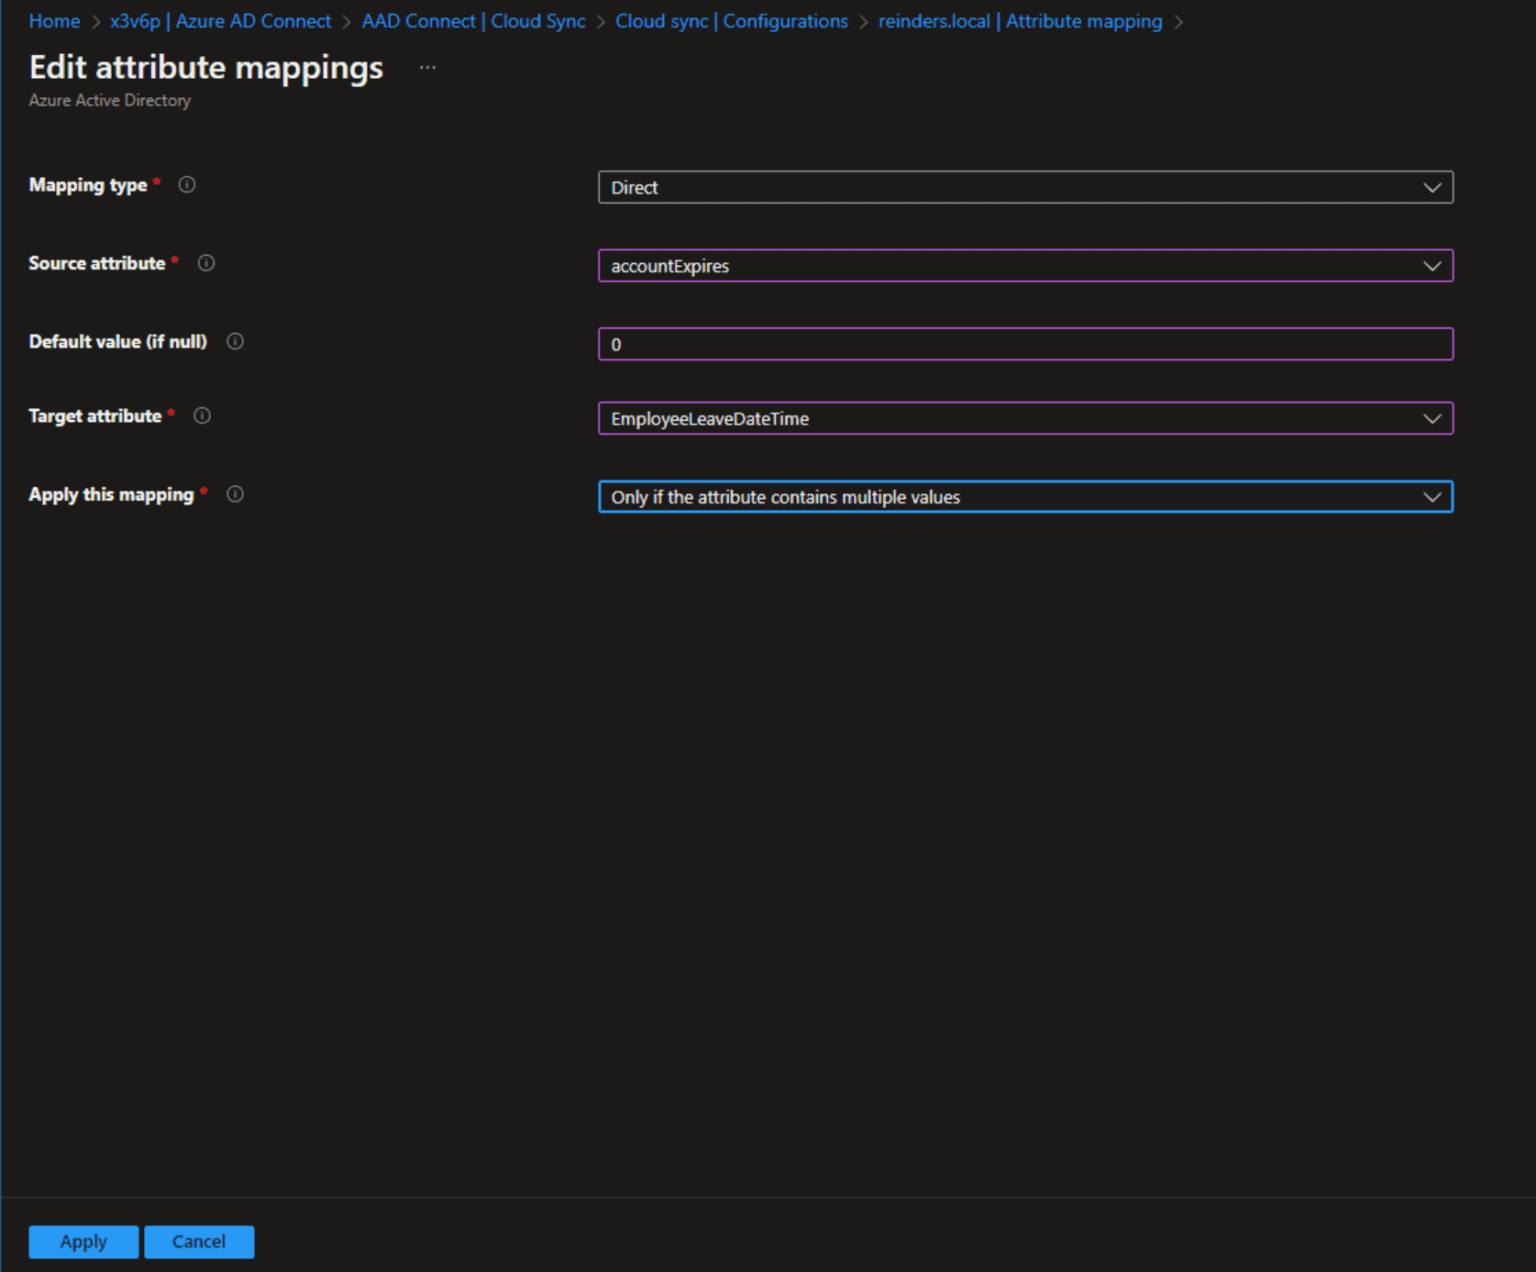The height and width of the screenshot is (1272, 1536).
Task: Click the Cancel button
Action: point(199,1241)
